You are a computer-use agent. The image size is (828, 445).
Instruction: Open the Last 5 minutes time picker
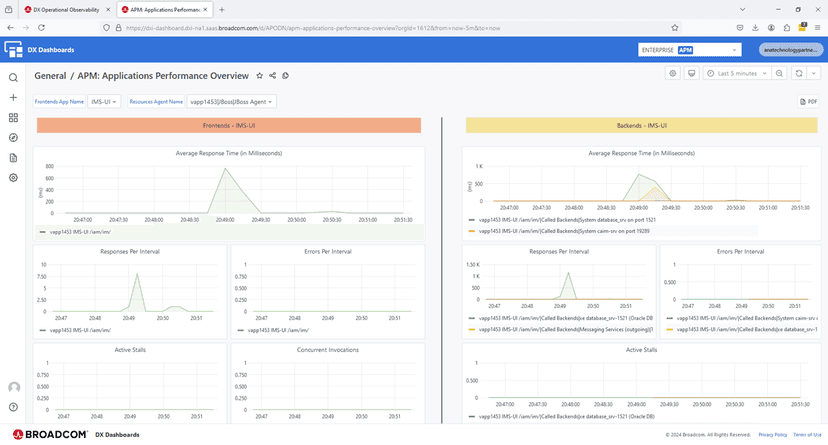[x=736, y=74]
